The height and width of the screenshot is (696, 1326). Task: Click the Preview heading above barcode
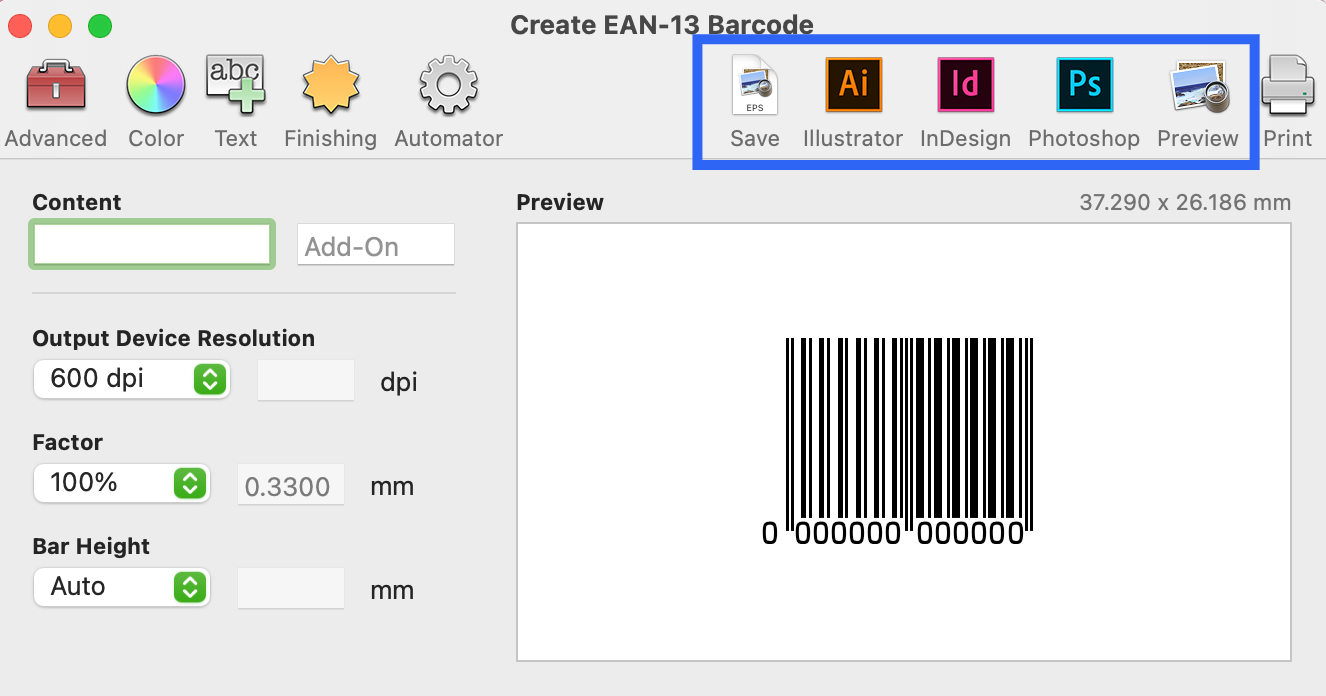(560, 203)
